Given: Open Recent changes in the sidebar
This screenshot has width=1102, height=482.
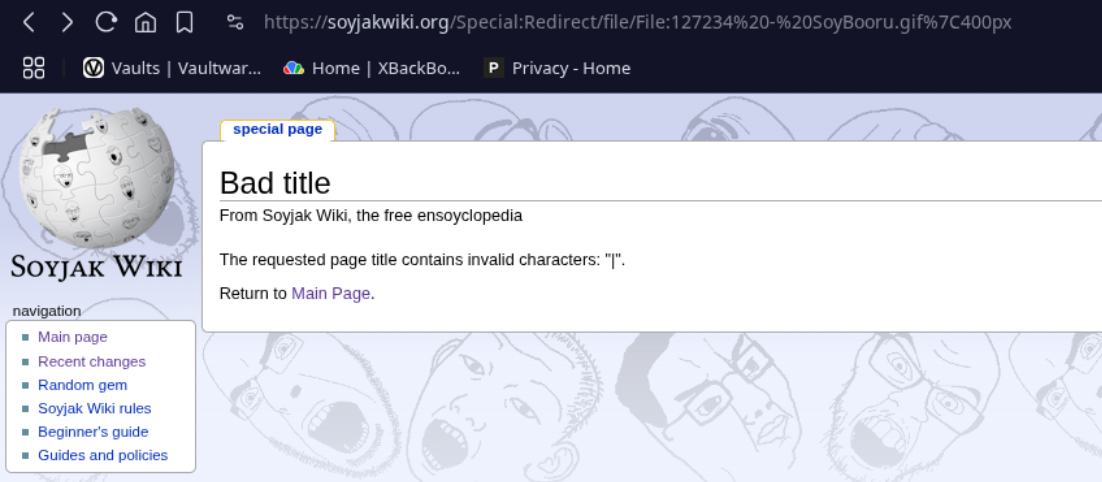Looking at the screenshot, I should tap(91, 361).
